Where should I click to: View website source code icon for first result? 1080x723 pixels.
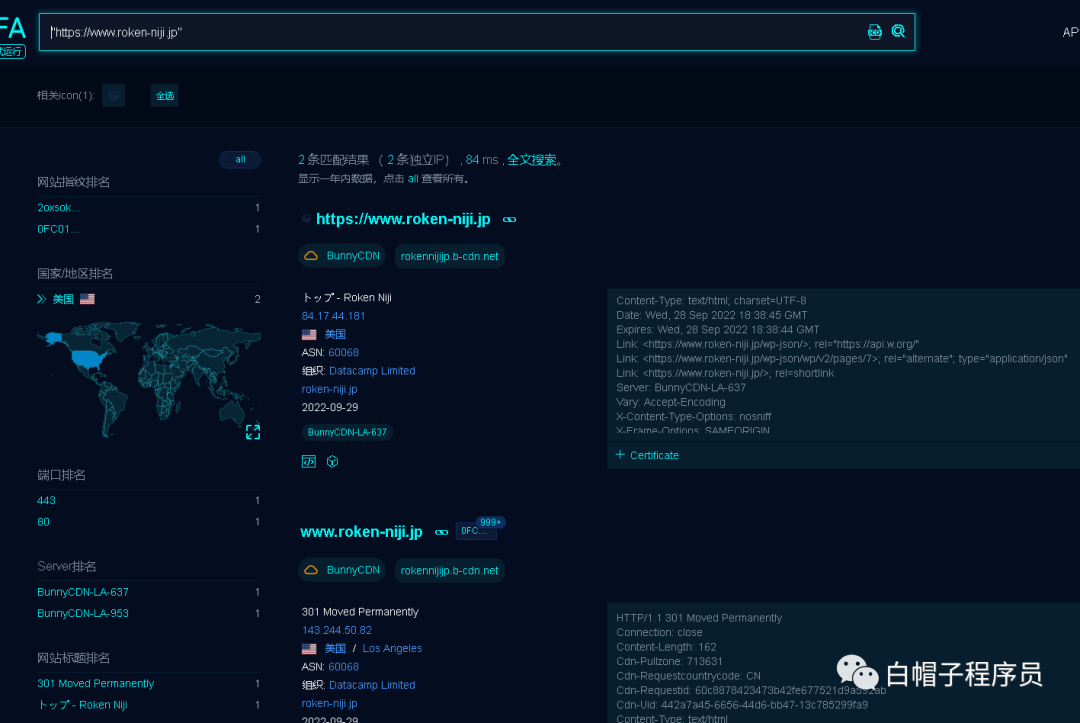click(x=309, y=461)
